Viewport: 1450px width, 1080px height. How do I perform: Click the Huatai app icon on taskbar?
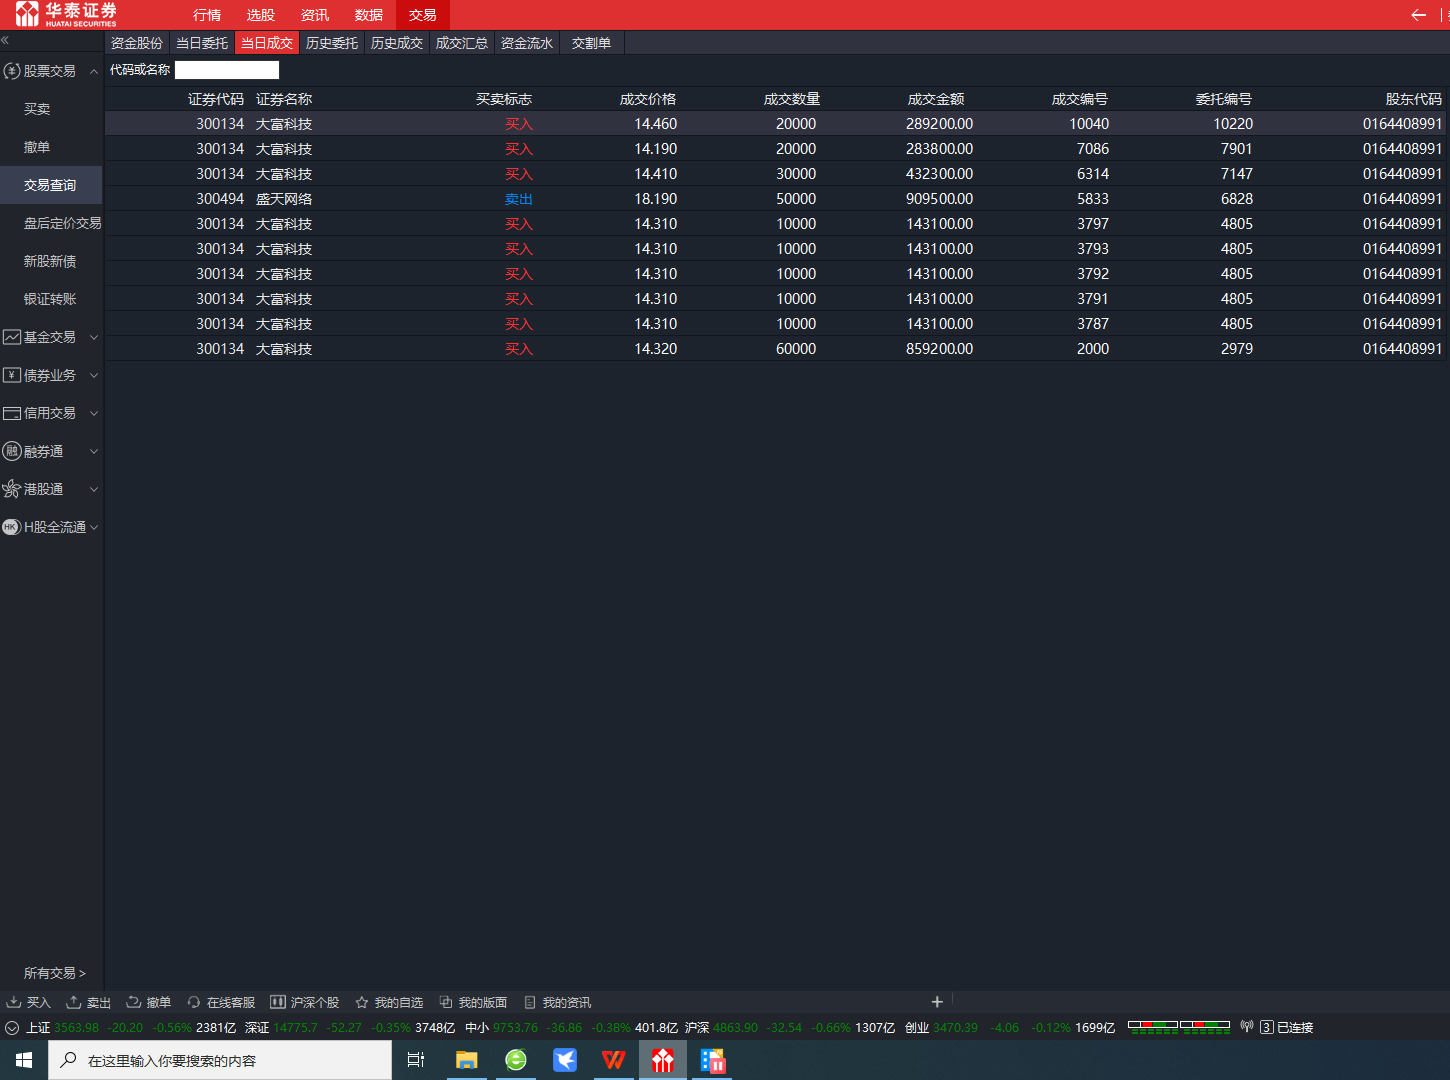tap(663, 1060)
